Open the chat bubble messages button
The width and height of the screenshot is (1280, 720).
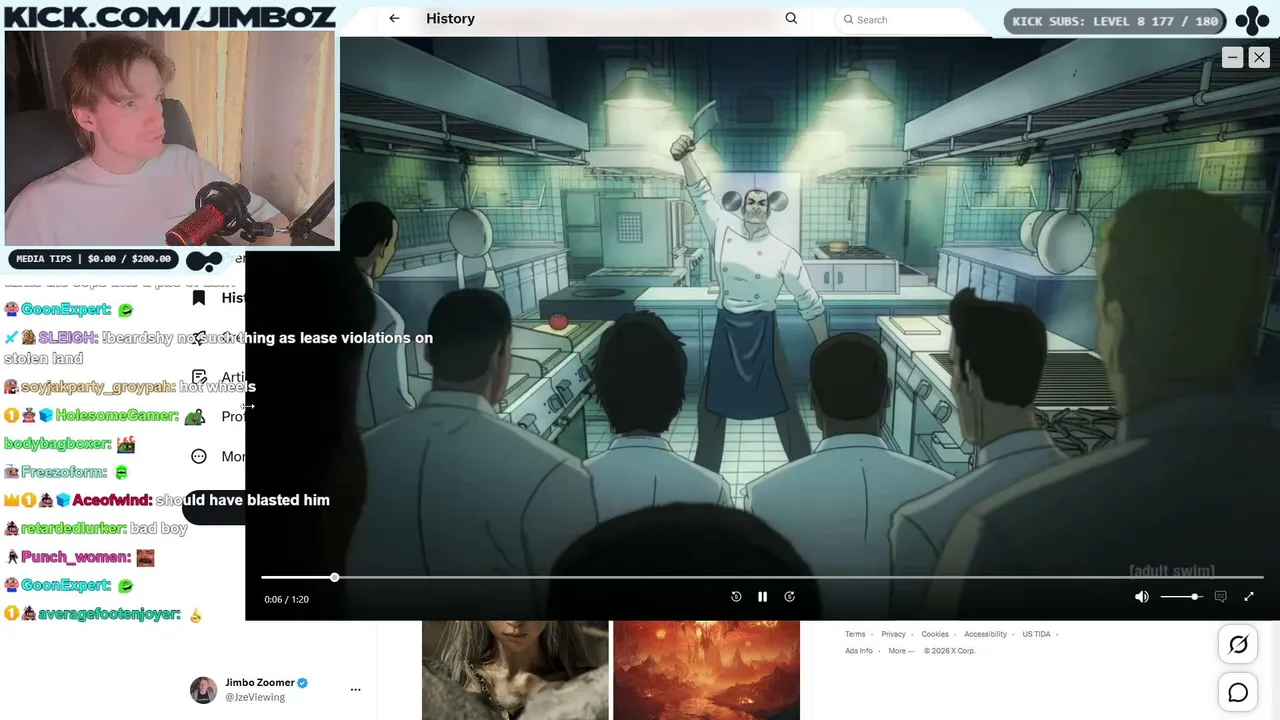1238,692
